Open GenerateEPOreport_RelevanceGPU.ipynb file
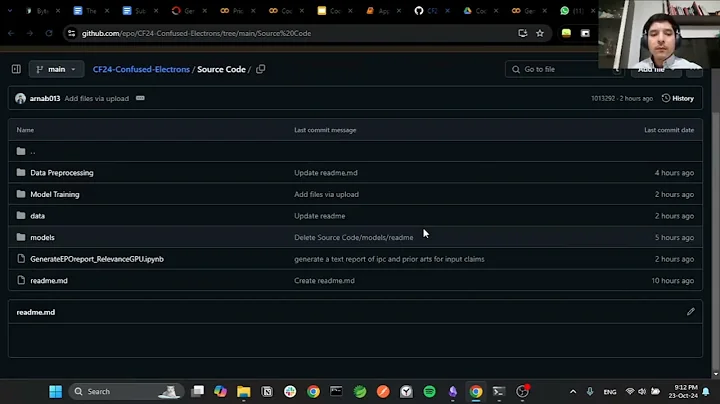Viewport: 720px width, 404px height. point(97,259)
